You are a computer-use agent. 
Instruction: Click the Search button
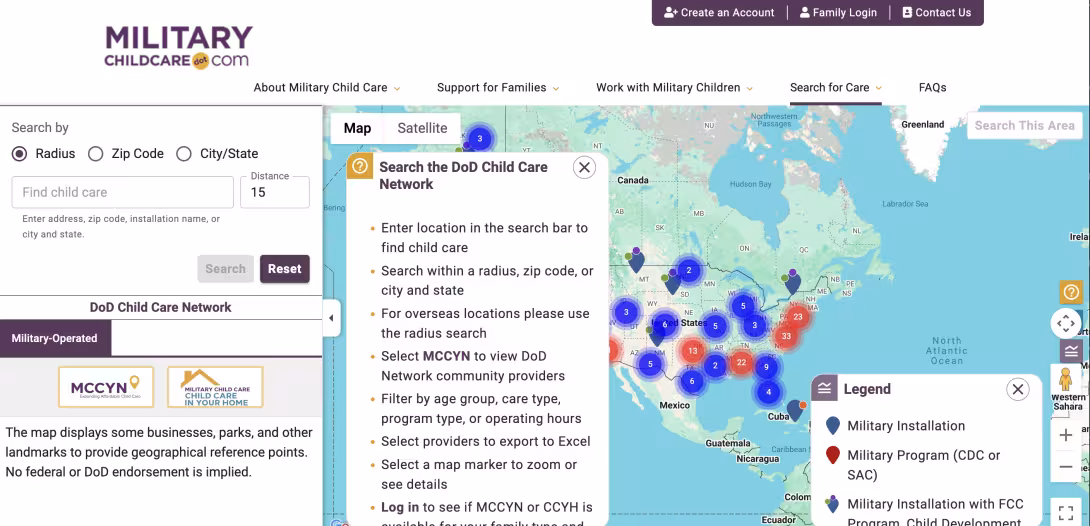pyautogui.click(x=225, y=269)
